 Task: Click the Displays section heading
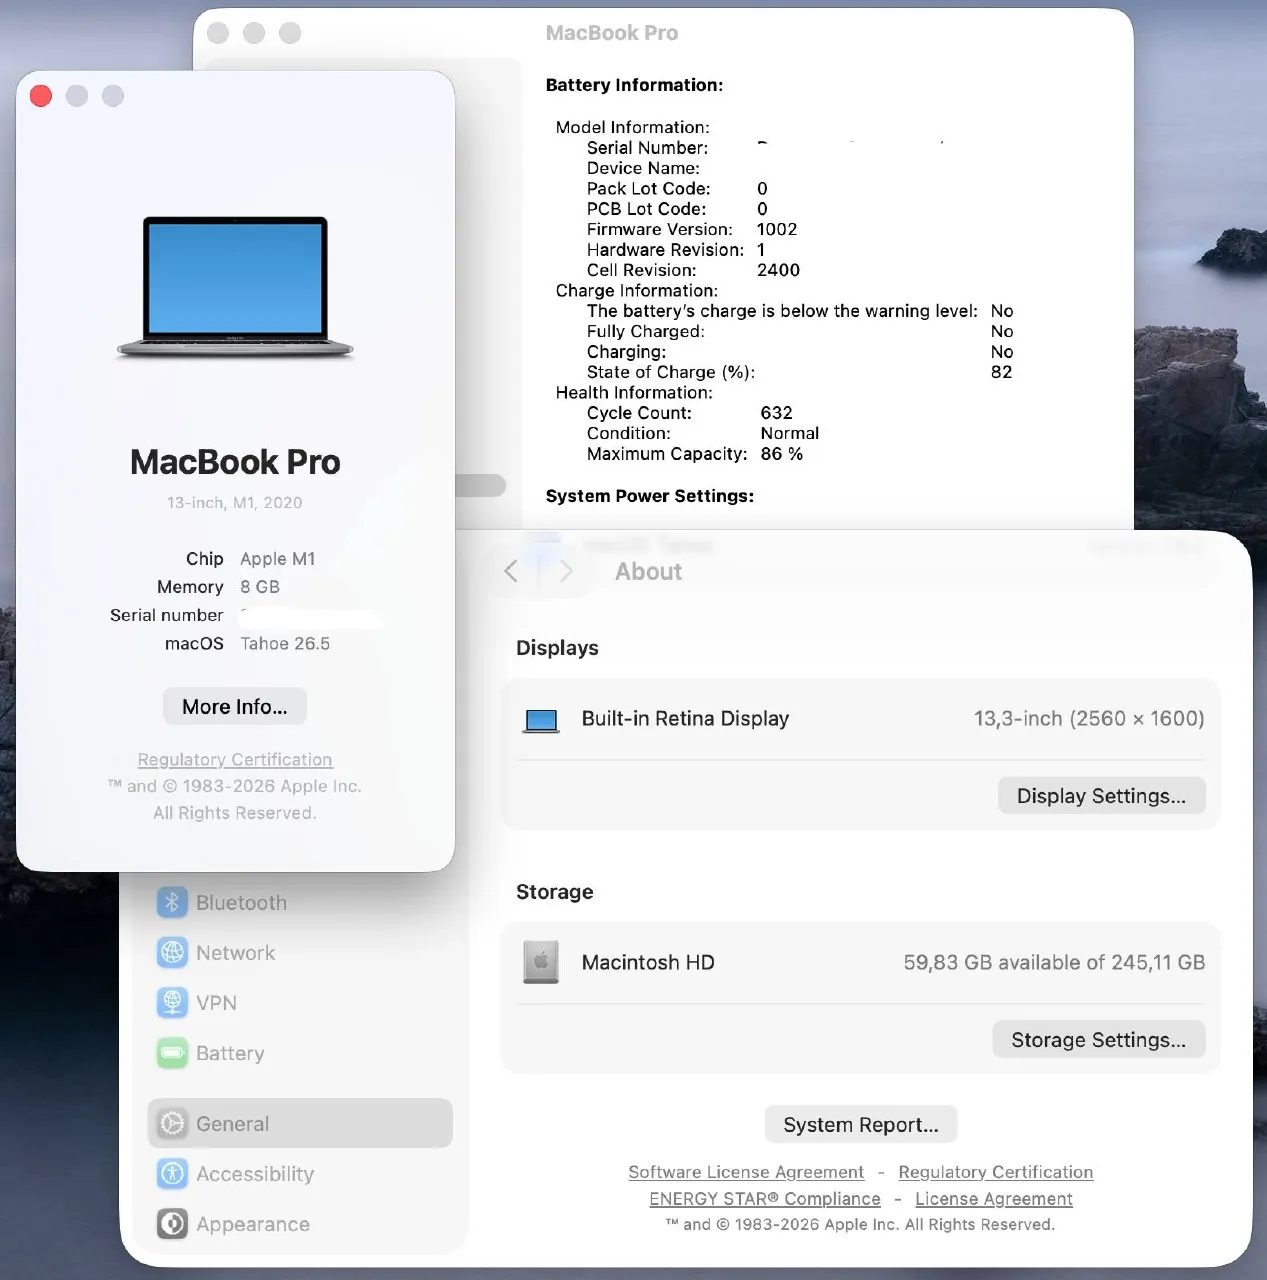coord(557,648)
